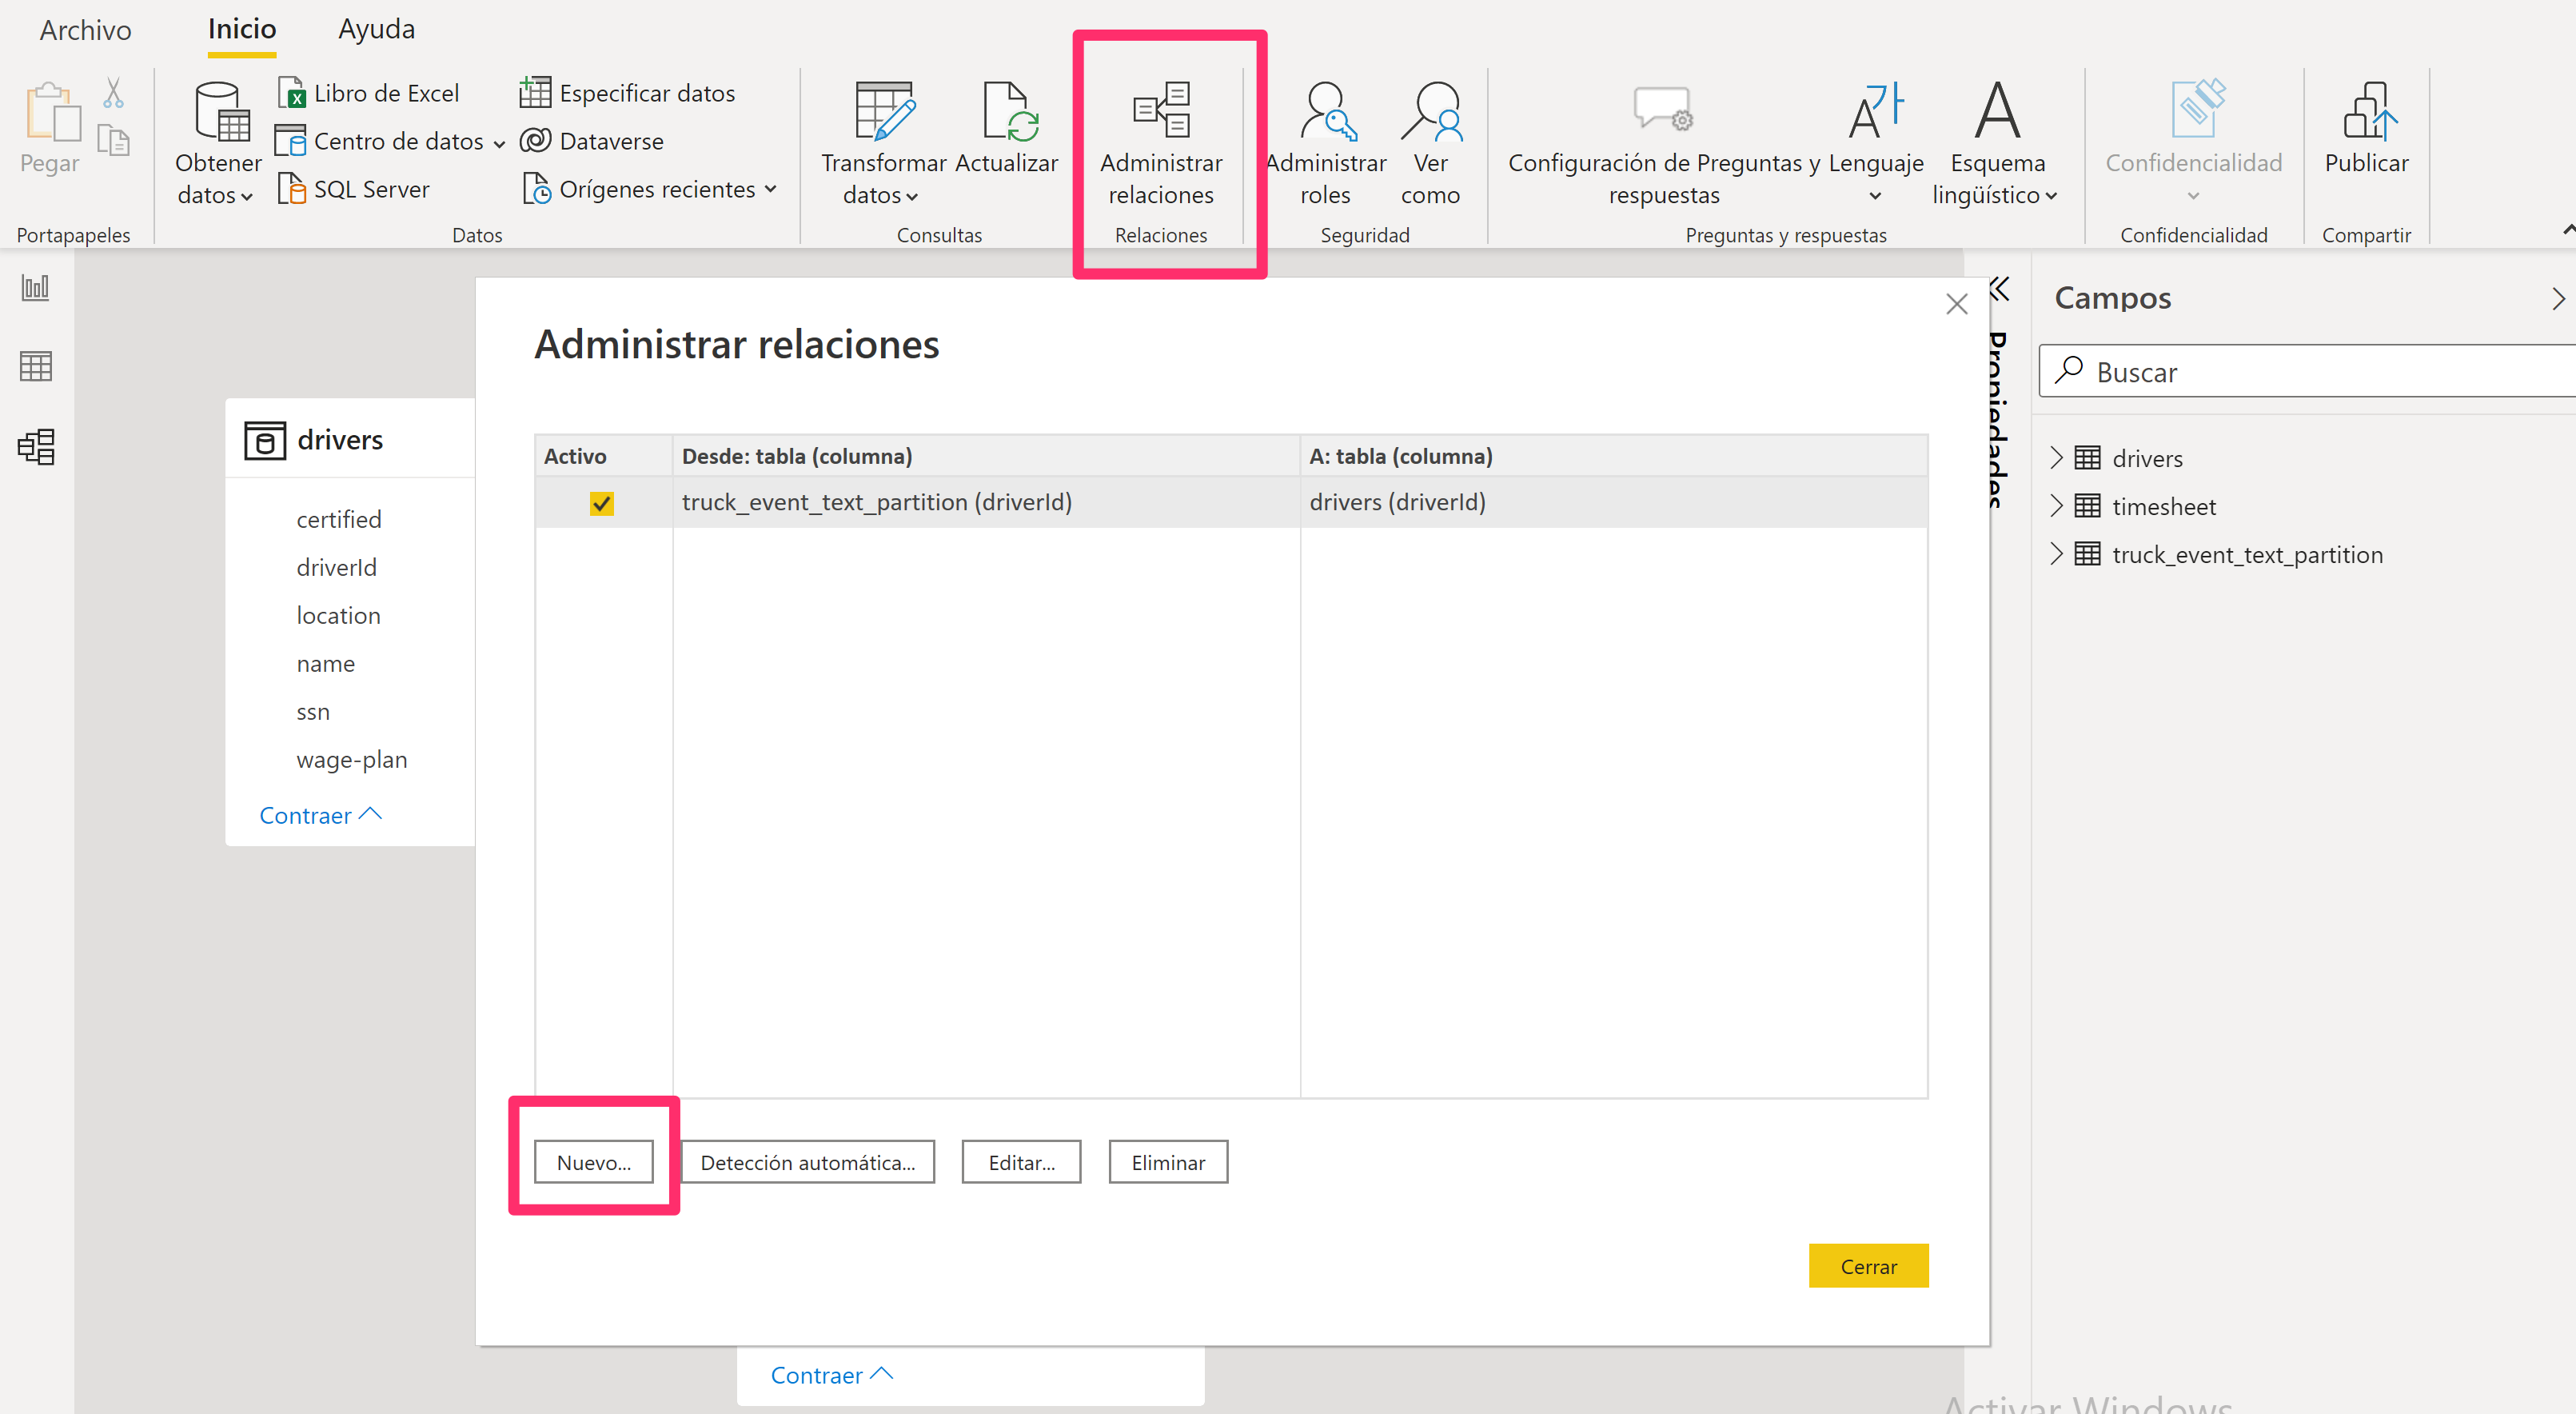
Task: Collapse drivers card with Contraer link
Action: pyautogui.click(x=320, y=816)
